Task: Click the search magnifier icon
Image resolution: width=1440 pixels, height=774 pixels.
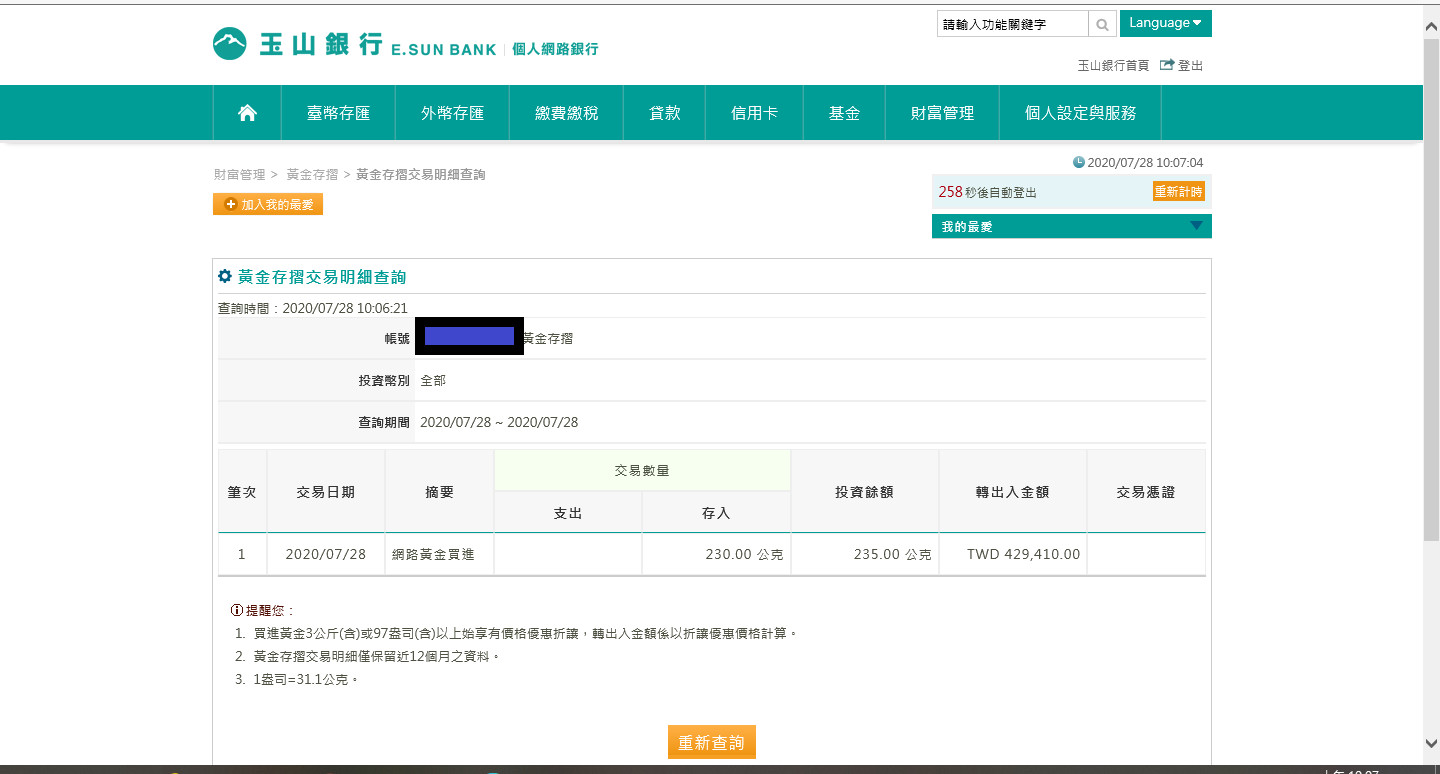Action: click(1101, 24)
